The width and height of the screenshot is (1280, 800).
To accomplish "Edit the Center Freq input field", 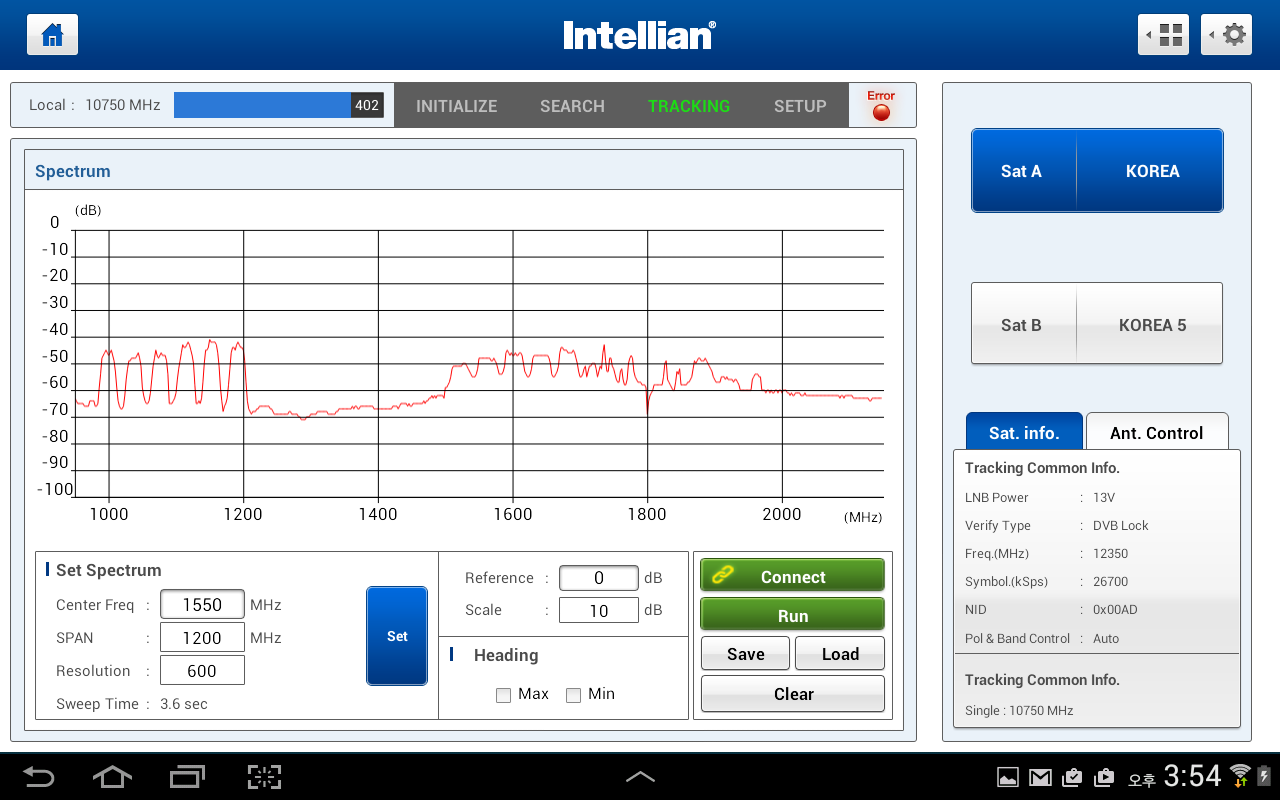I will click(202, 605).
